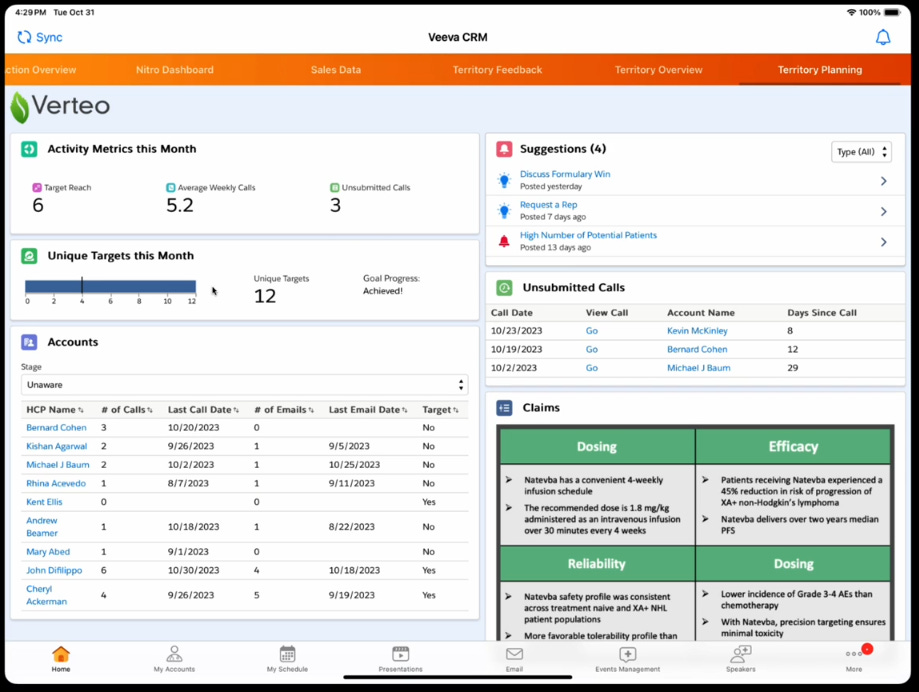This screenshot has height=692, width=919.
Task: Click the Accounts panel icon
Action: (29, 342)
